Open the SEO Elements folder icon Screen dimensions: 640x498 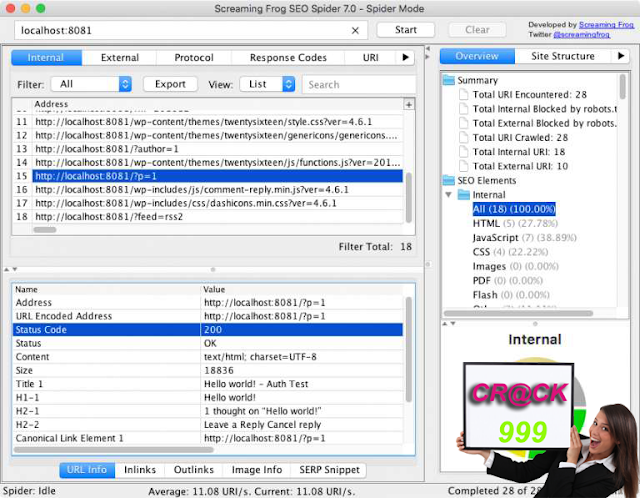point(449,180)
